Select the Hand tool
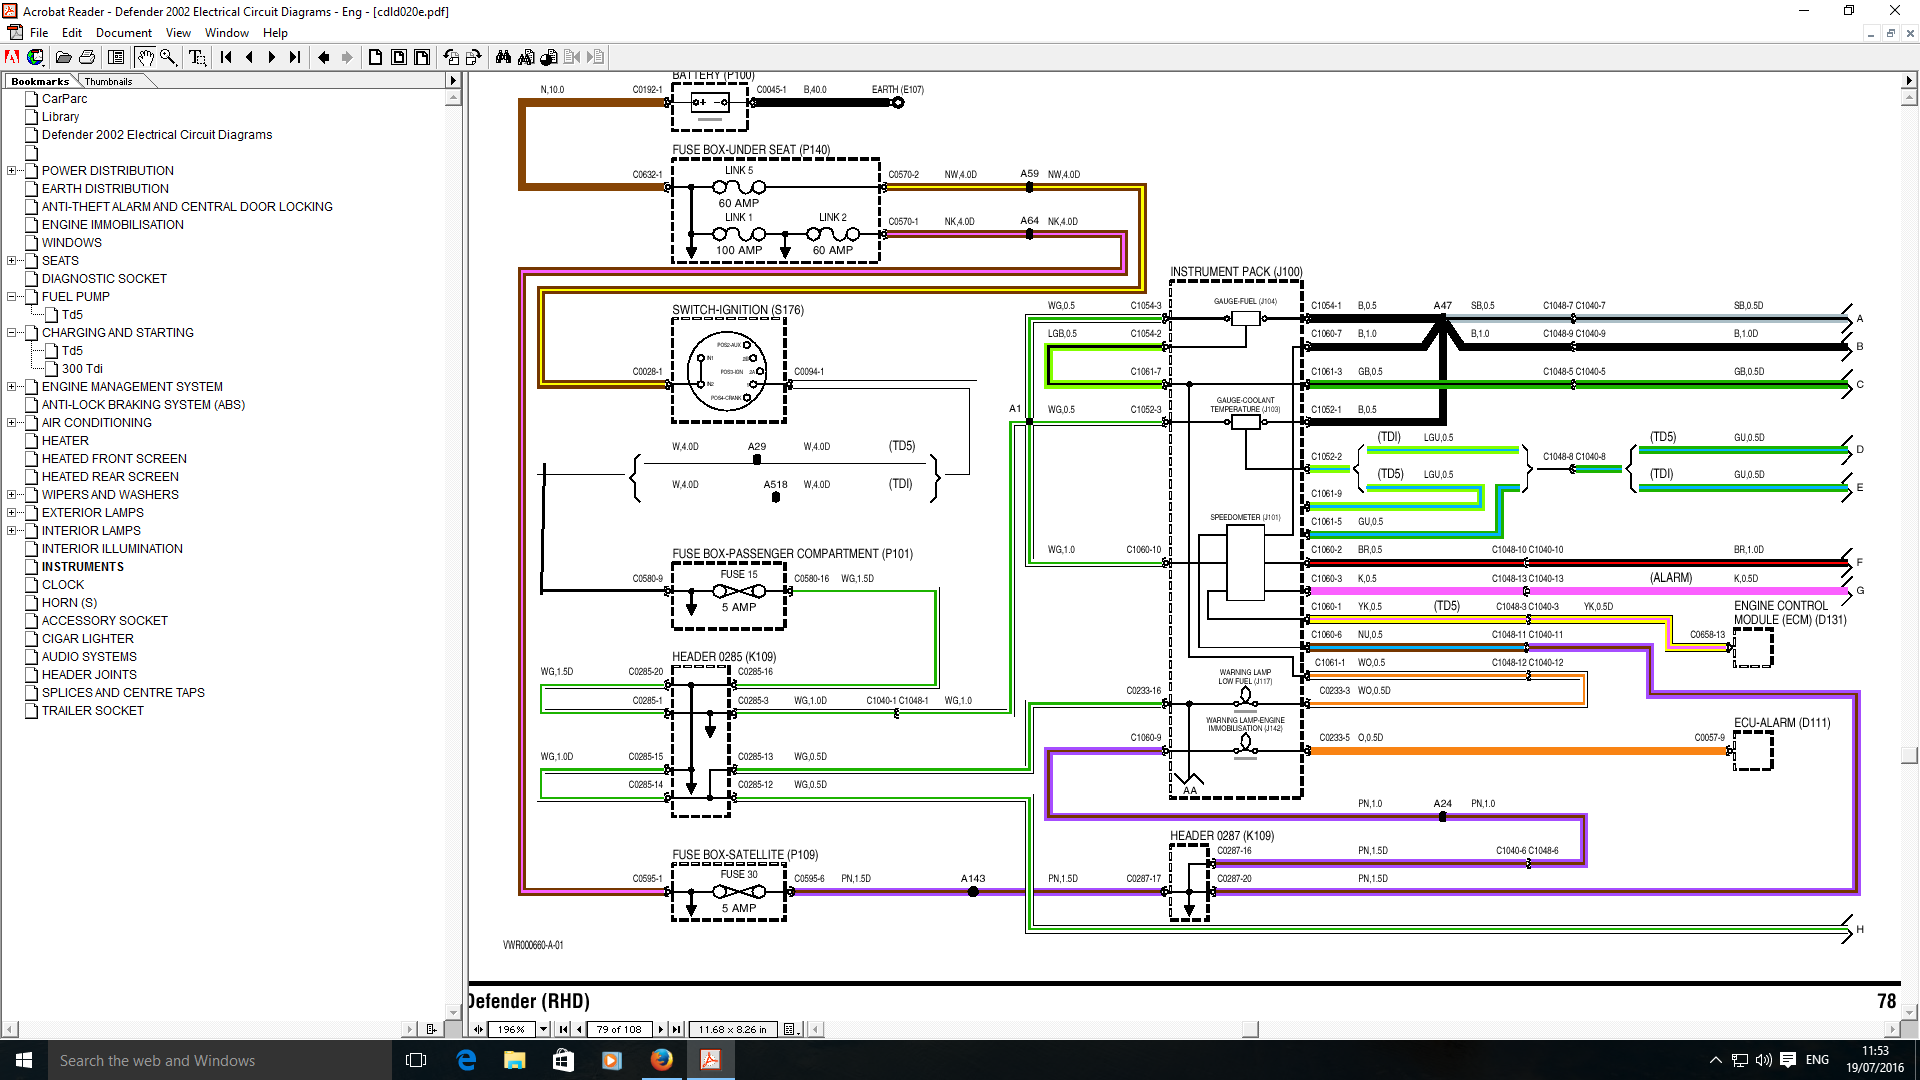1920x1080 pixels. point(145,57)
